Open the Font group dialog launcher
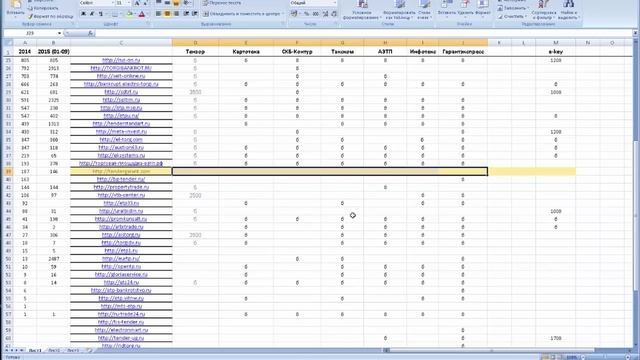The image size is (640, 360). (x=148, y=24)
